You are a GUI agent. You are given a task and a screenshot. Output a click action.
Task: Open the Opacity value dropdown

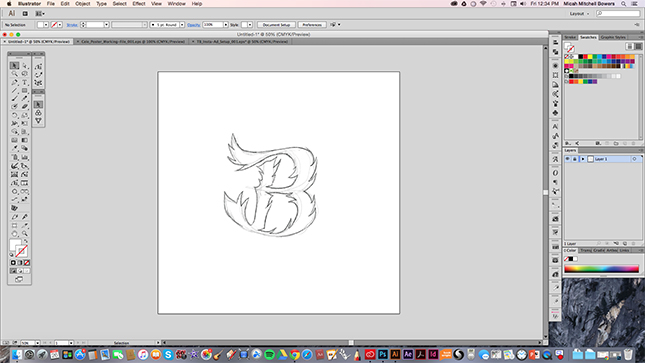pyautogui.click(x=226, y=25)
